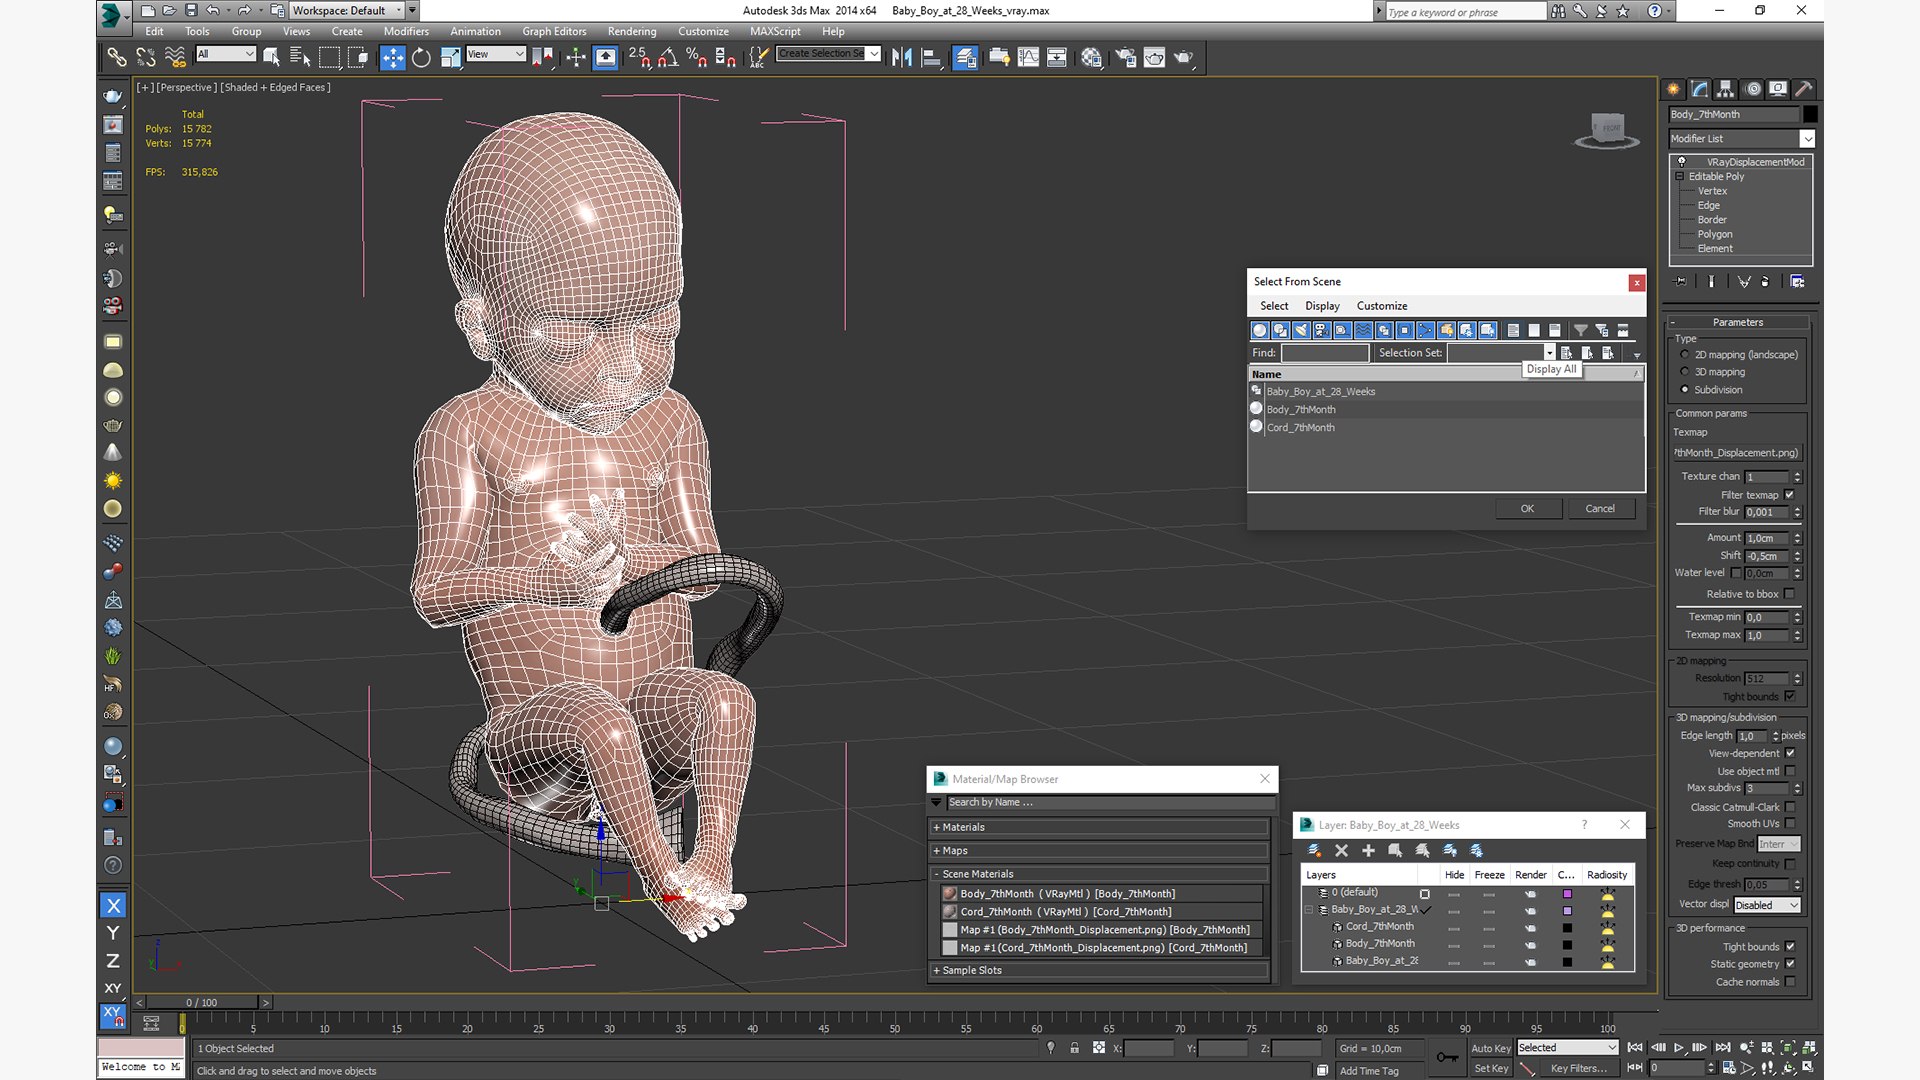Open the Modifiers menu

pyautogui.click(x=406, y=31)
